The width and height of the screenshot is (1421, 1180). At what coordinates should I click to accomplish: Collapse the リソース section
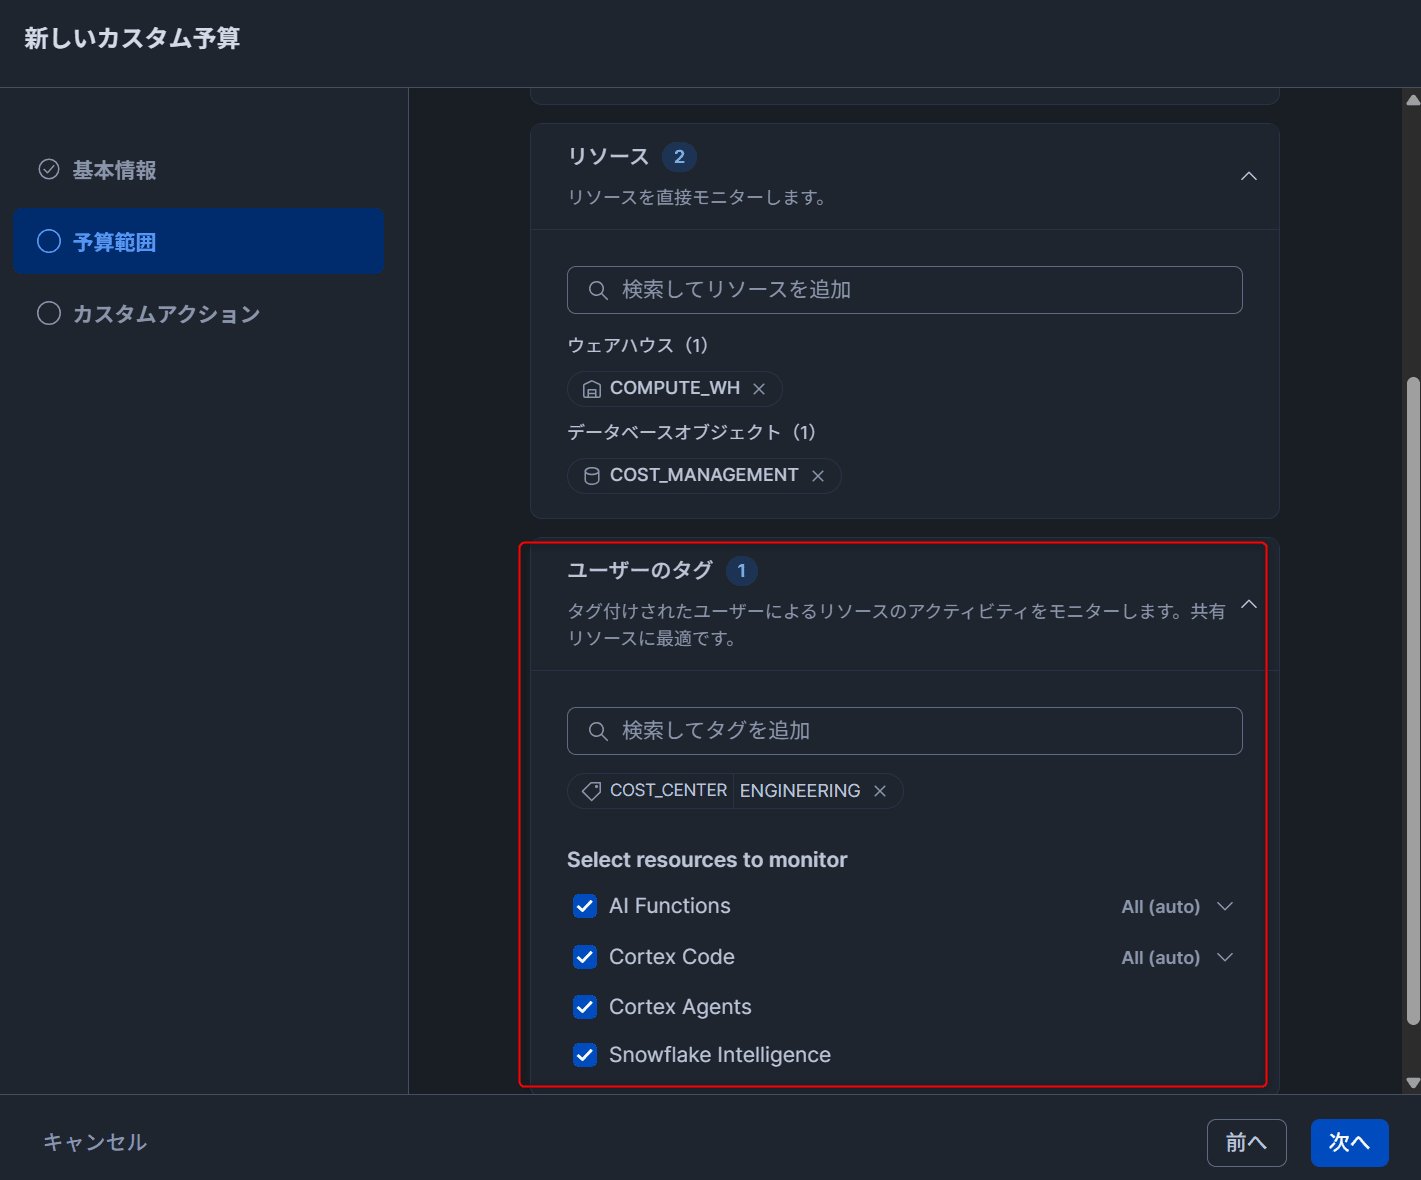click(1249, 176)
